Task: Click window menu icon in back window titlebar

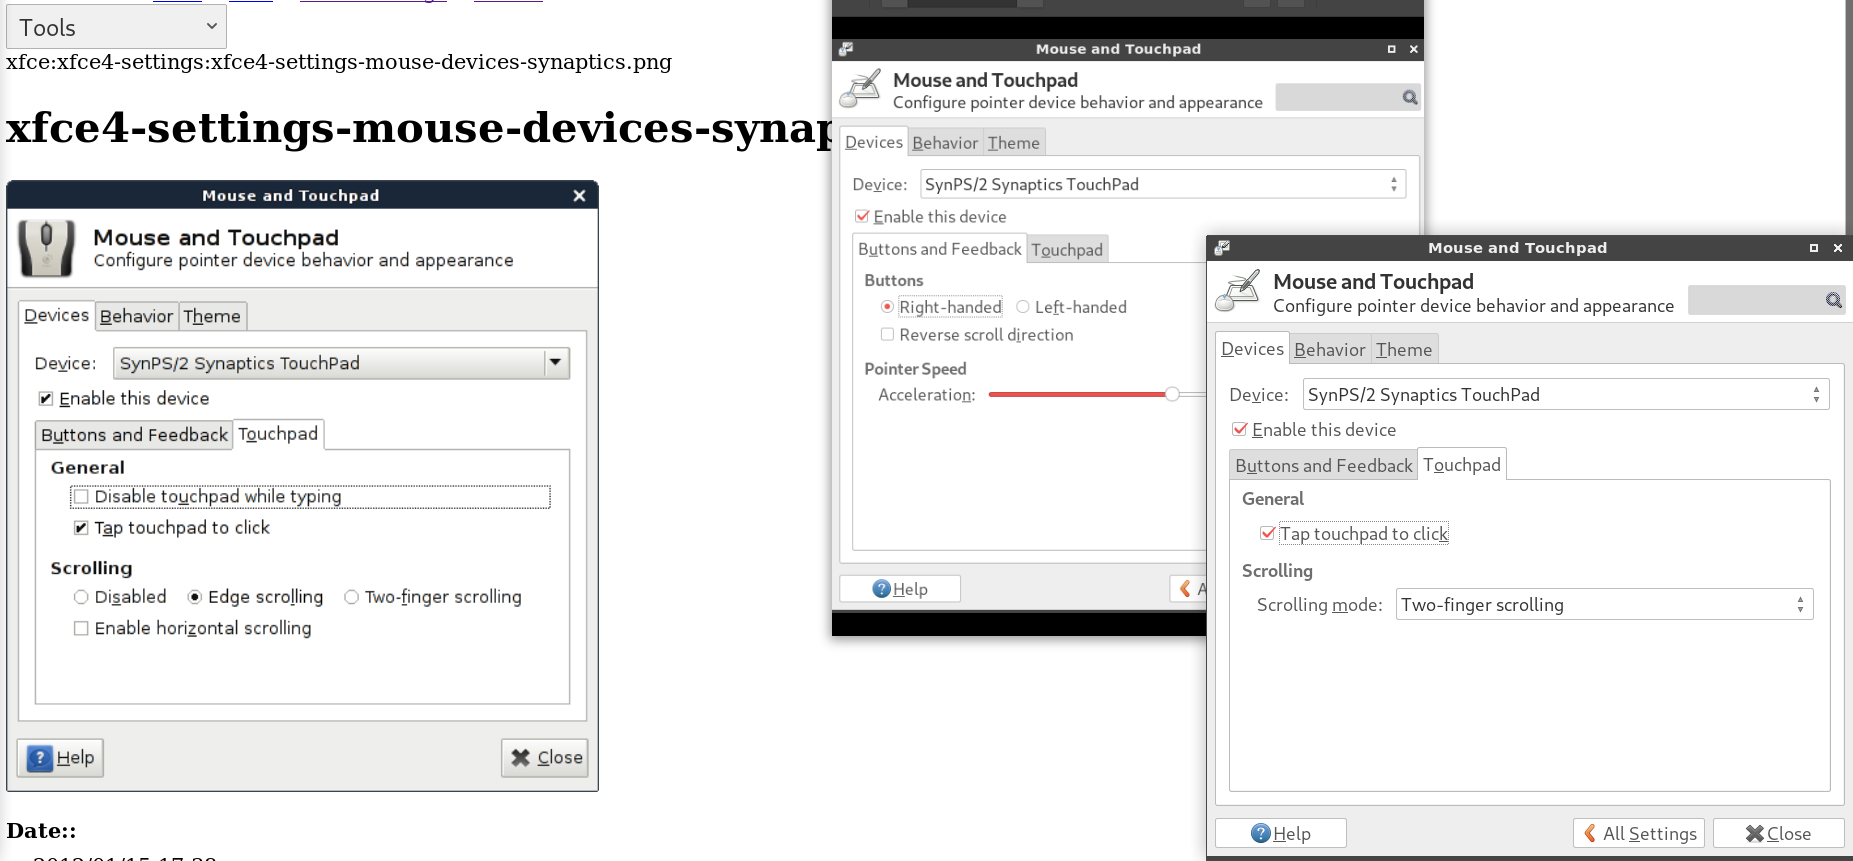Action: 846,49
